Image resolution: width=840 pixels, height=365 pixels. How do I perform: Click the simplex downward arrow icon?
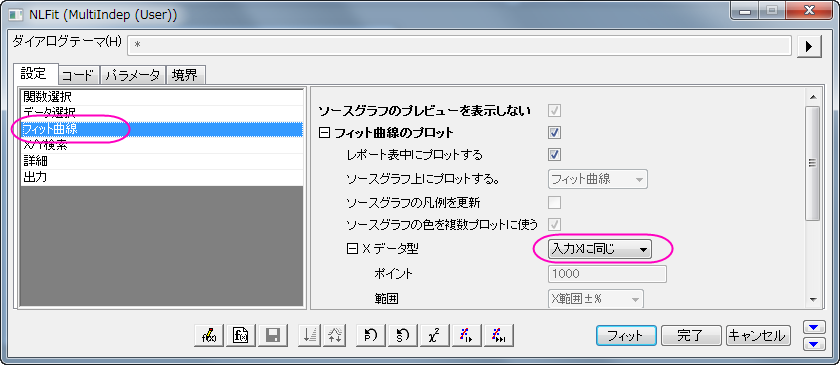pyautogui.click(x=310, y=336)
